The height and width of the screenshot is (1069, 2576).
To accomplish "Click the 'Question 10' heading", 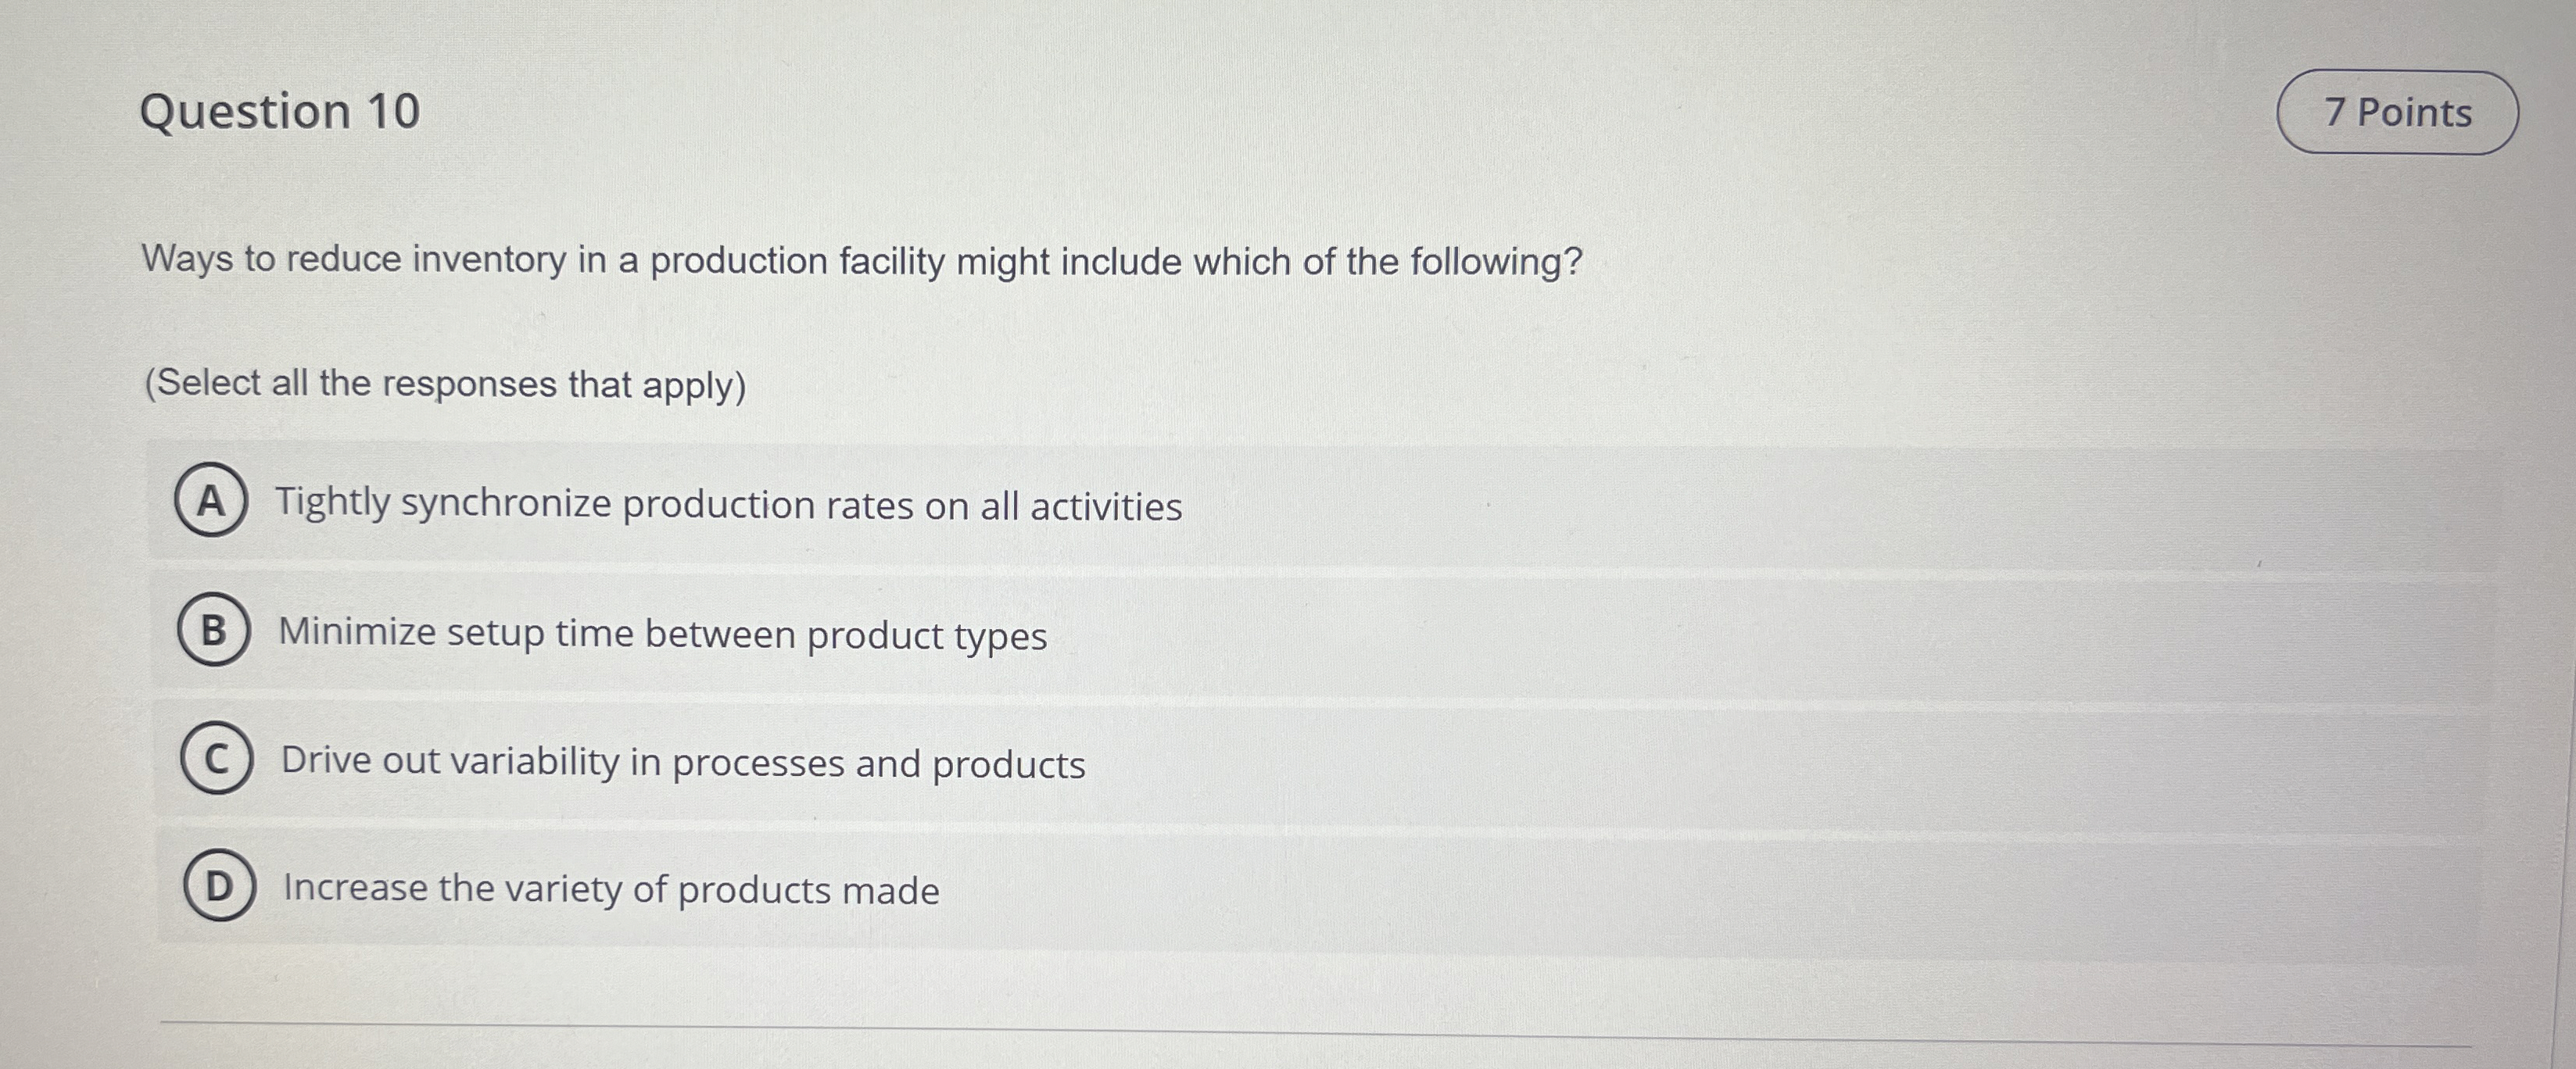I will pos(281,110).
